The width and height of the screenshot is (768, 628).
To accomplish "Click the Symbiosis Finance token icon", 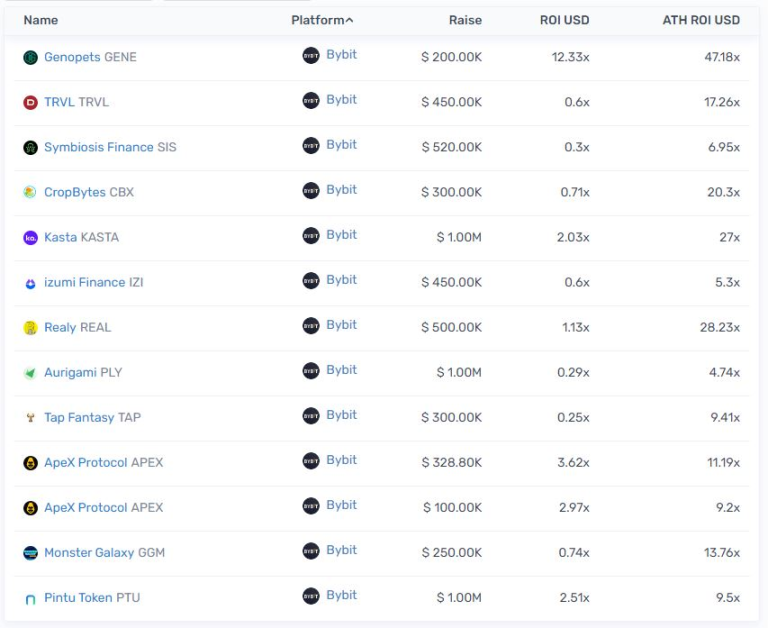I will click(30, 148).
